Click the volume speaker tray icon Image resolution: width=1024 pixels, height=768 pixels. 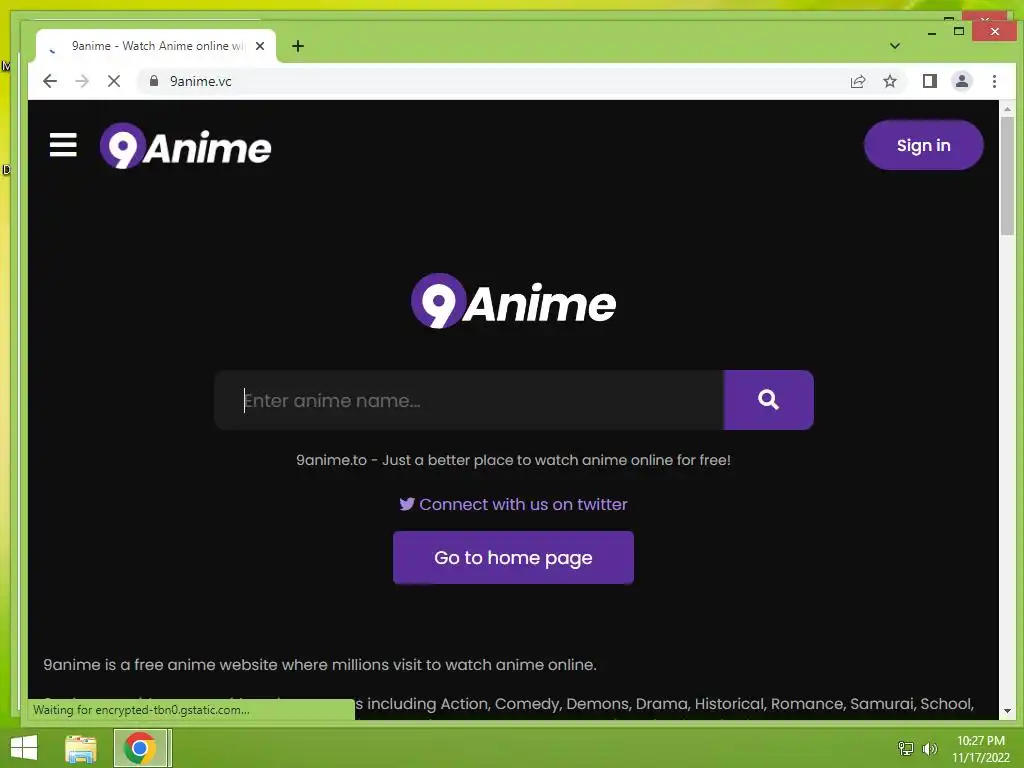pyautogui.click(x=930, y=748)
